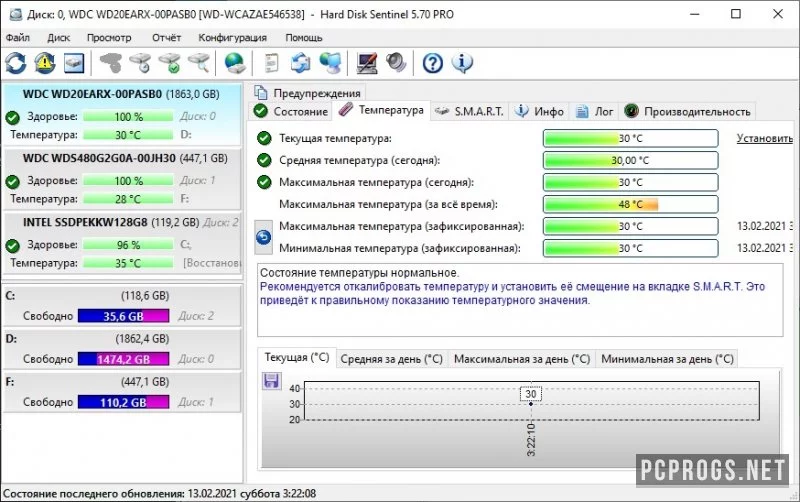Switch to the Производительность tab
Image resolution: width=800 pixels, height=502 pixels.
point(687,111)
